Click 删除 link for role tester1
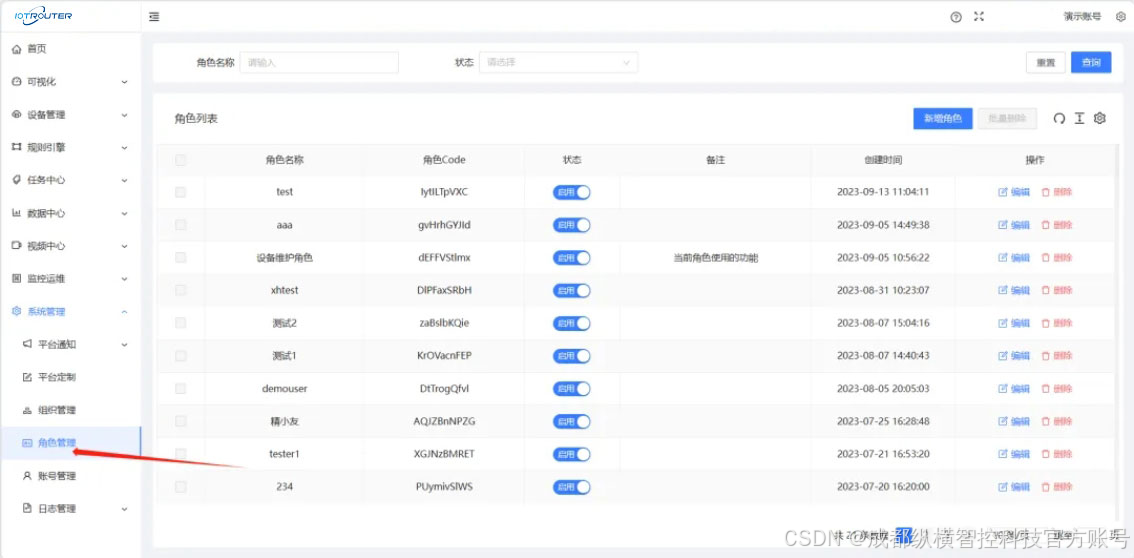 pos(1063,454)
